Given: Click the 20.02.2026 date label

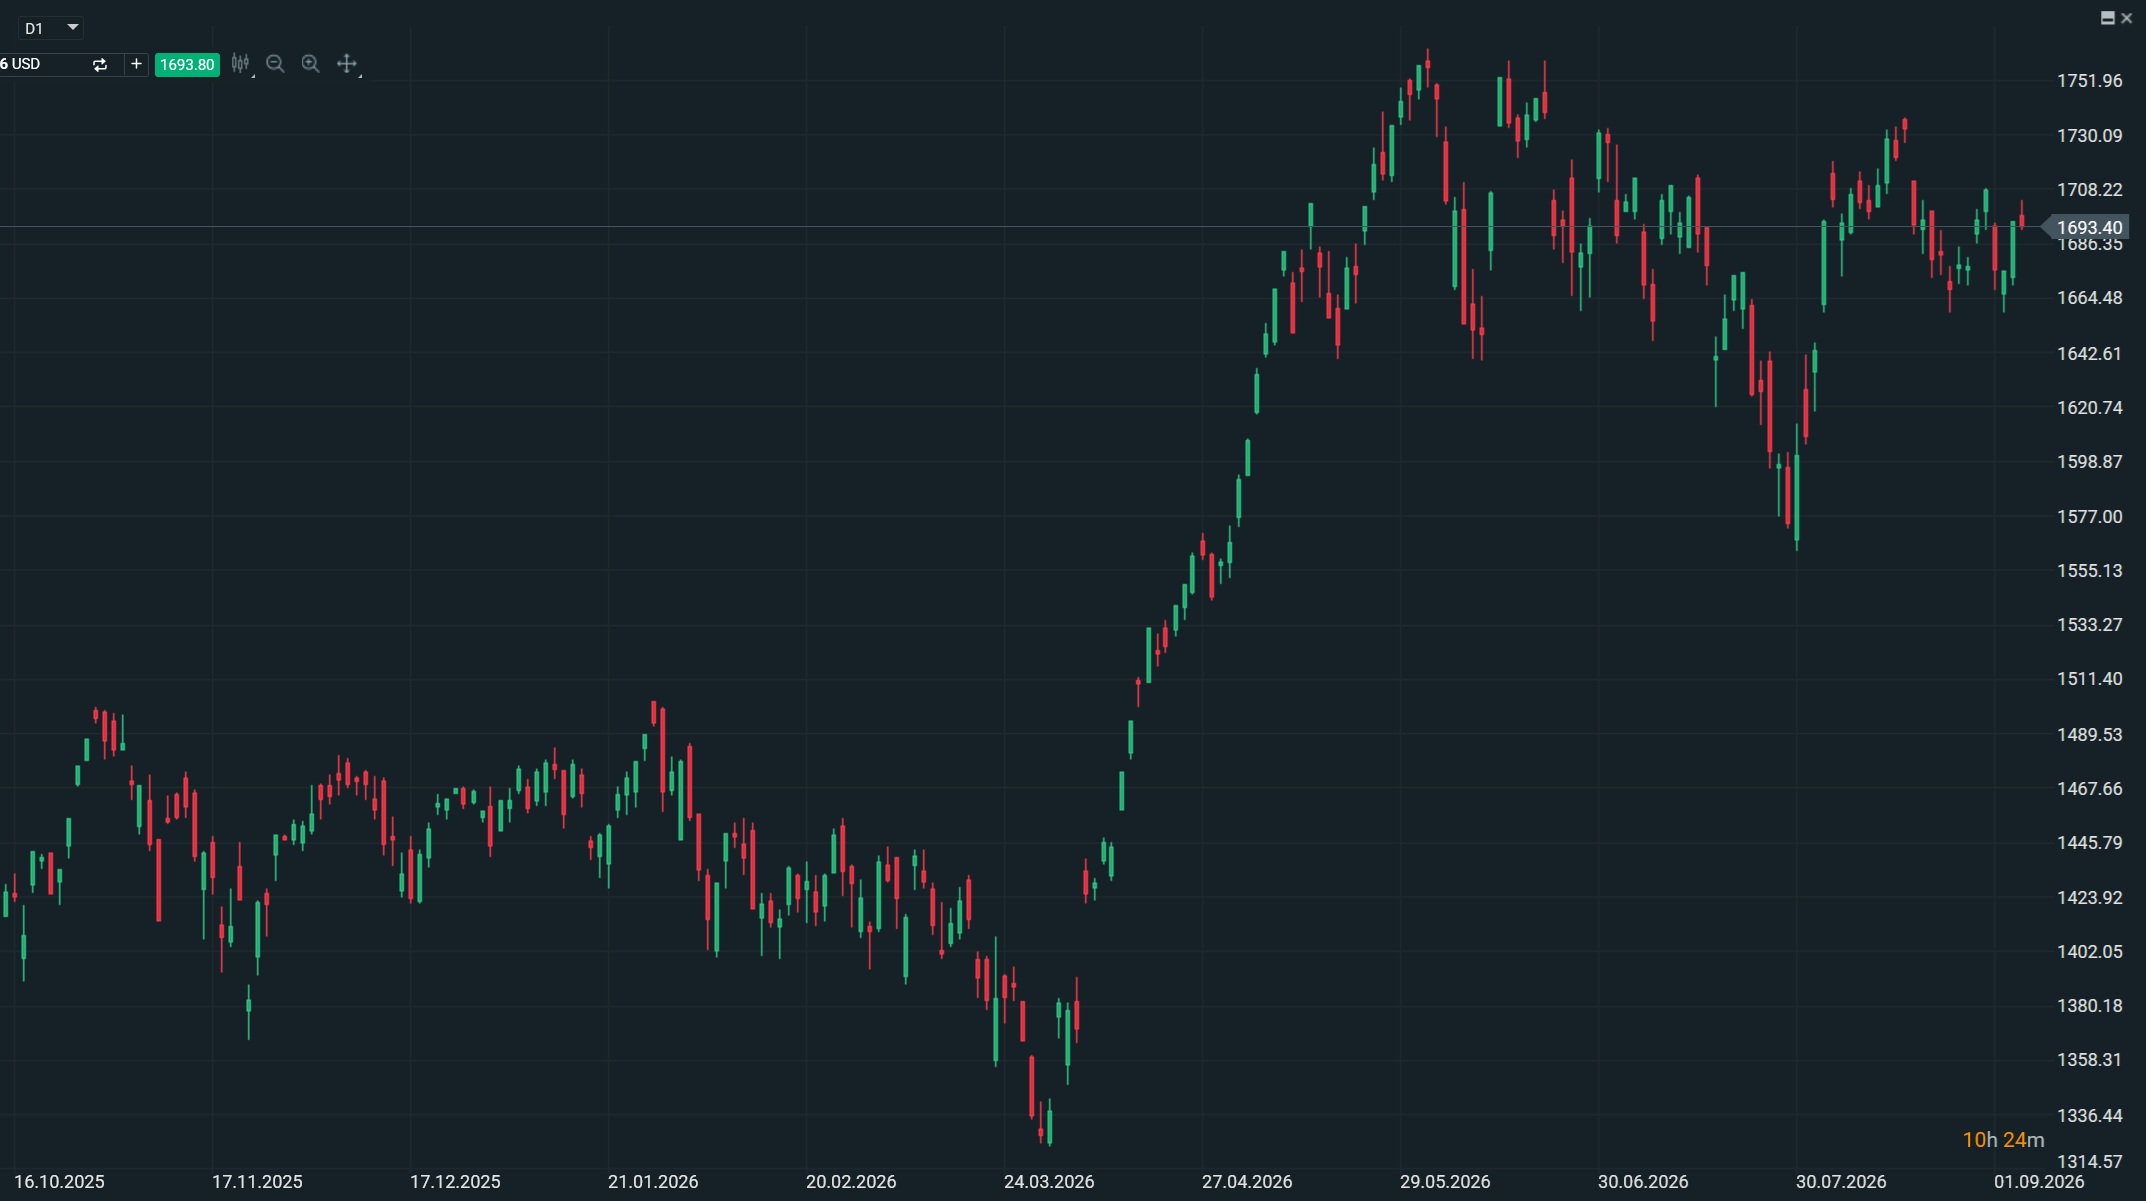Looking at the screenshot, I should click(x=851, y=1182).
